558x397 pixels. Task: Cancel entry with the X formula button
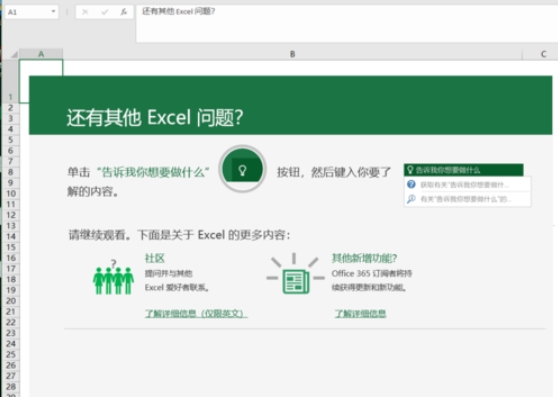pos(85,12)
